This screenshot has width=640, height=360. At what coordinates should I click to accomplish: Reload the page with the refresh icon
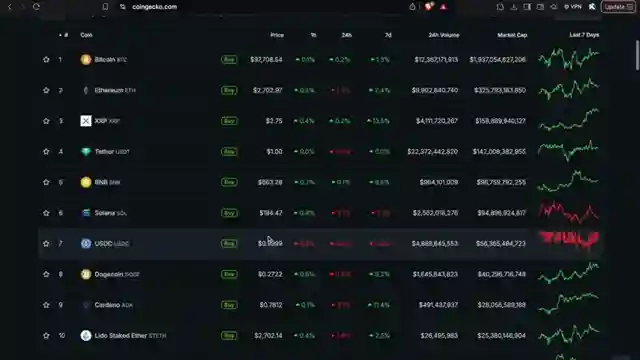(36, 7)
